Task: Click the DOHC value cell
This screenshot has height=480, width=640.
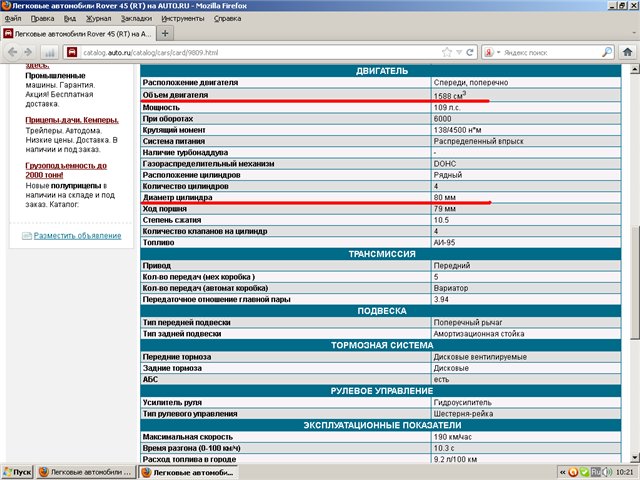Action: pos(526,164)
